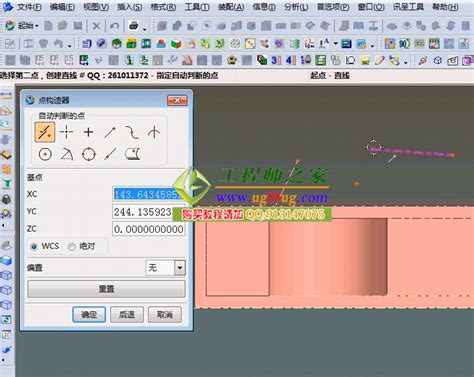Open the 文件(F) menu
The width and height of the screenshot is (474, 377).
(28, 7)
